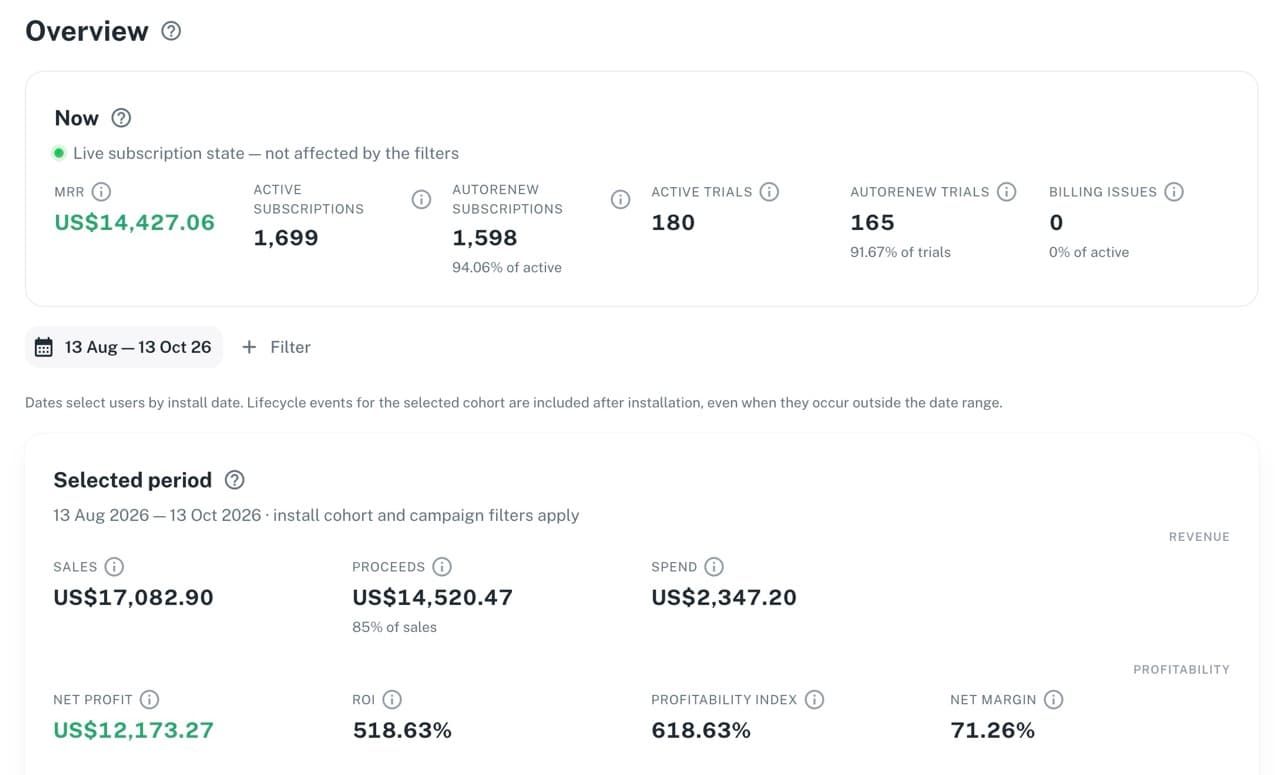Click info icon beside Active Subscriptions
Viewport: 1280px width, 775px height.
pyautogui.click(x=421, y=199)
